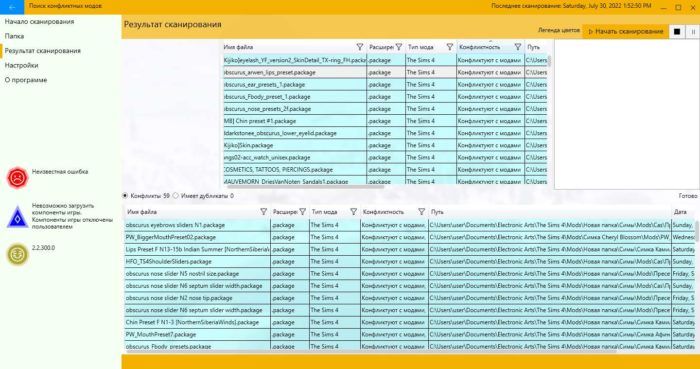This screenshot has height=369, width=700.
Task: Filter lower table by Тип мода
Action: tap(354, 212)
